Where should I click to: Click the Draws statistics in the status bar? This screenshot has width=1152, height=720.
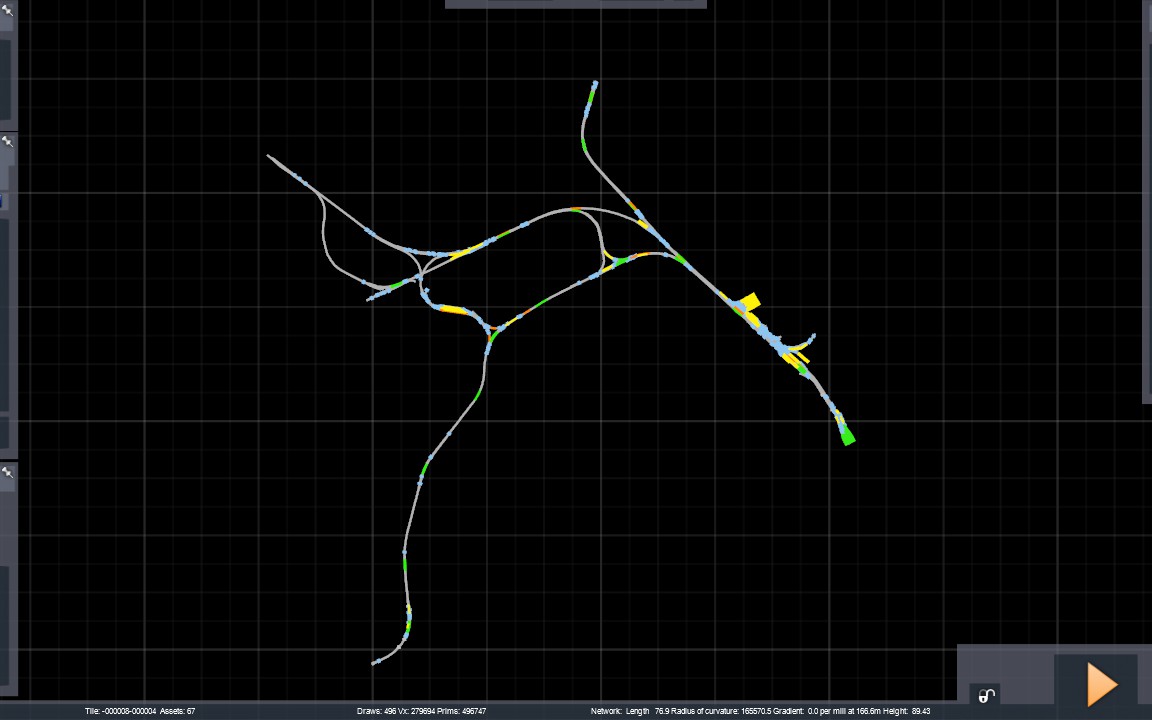[421, 711]
